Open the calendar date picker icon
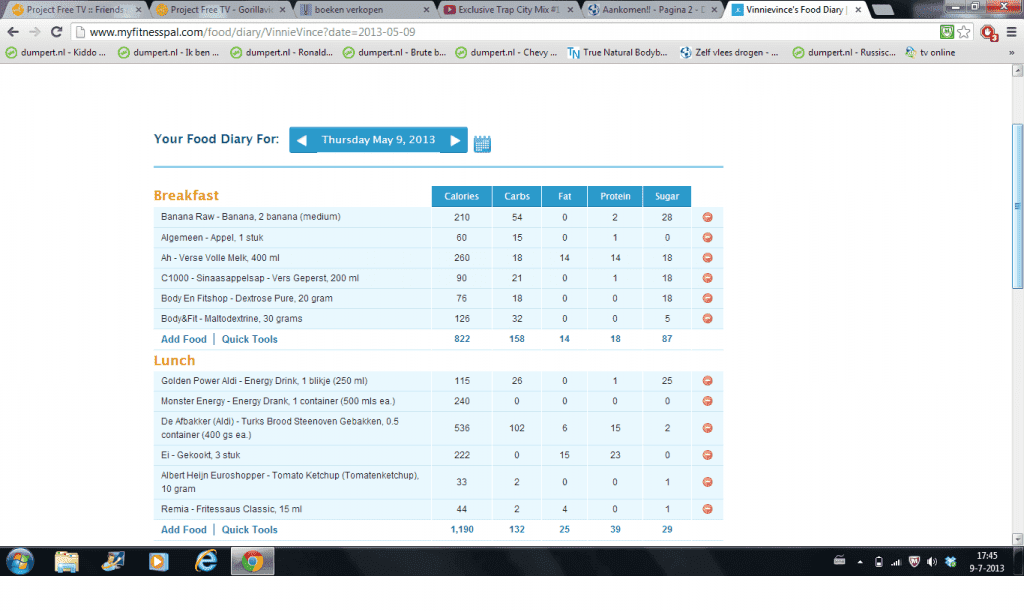This screenshot has height=611, width=1024. tap(482, 143)
